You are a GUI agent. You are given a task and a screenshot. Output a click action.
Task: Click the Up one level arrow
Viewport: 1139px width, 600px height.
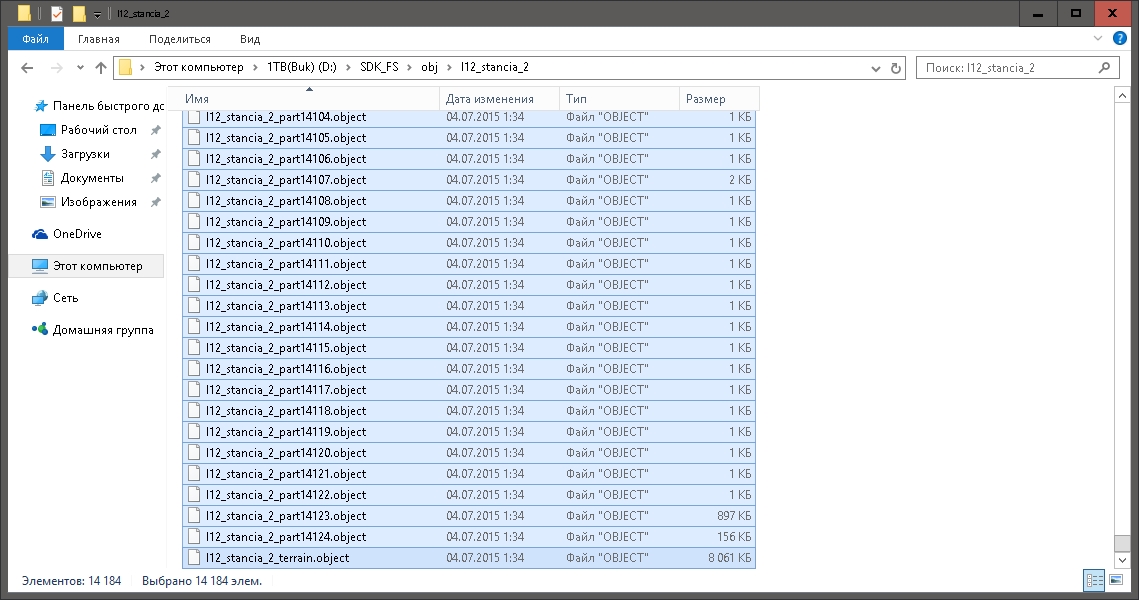coord(101,68)
